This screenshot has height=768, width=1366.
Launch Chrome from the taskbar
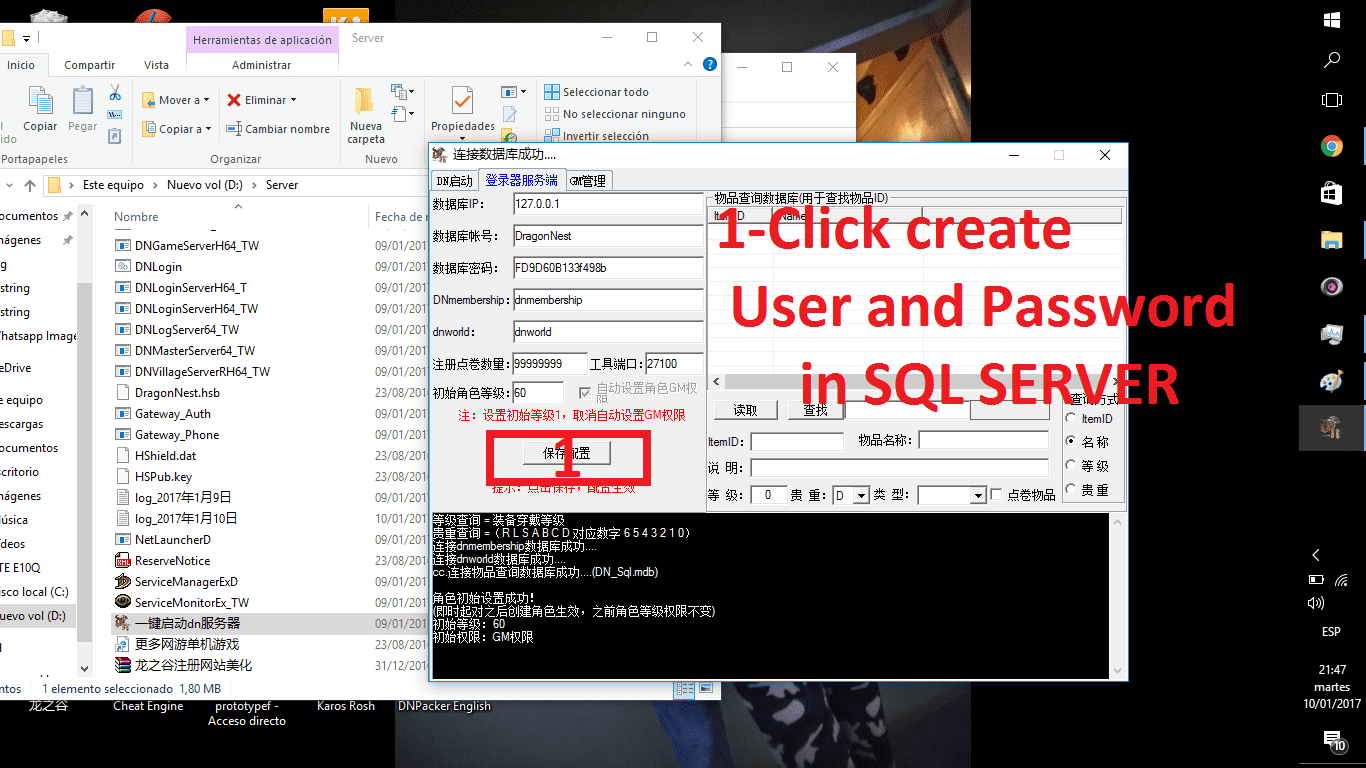pos(1332,147)
